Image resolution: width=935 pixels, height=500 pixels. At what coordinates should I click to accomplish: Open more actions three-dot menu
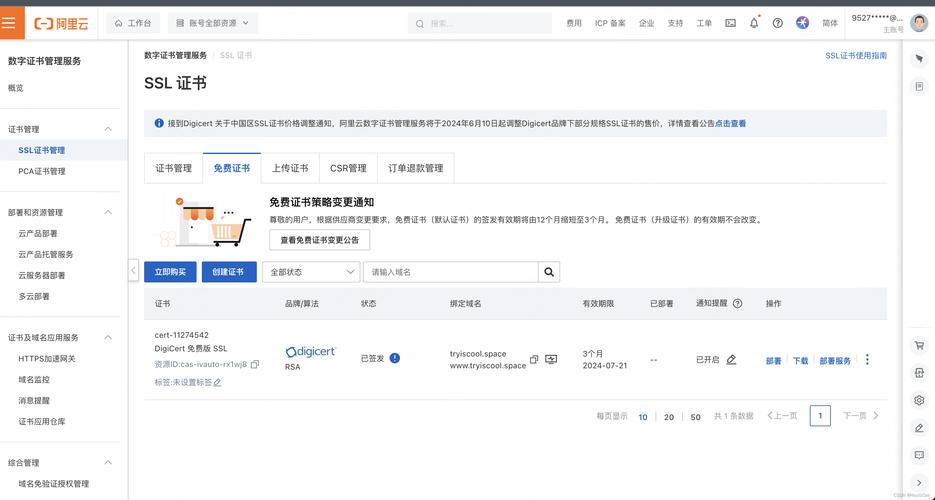coord(867,359)
